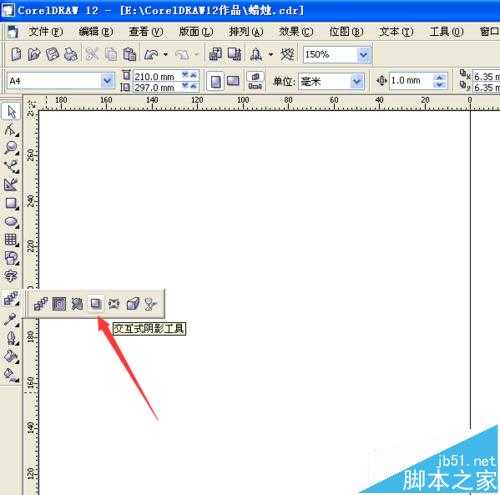Screen dimensions: 500x495
Task: Increase the 1.0 mm nudge offset stepper
Action: 440,77
